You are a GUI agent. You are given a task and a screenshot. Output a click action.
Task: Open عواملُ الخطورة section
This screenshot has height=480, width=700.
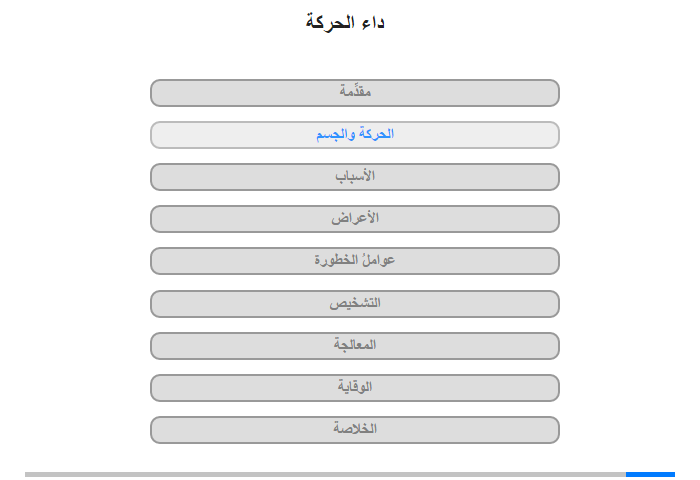pos(355,261)
